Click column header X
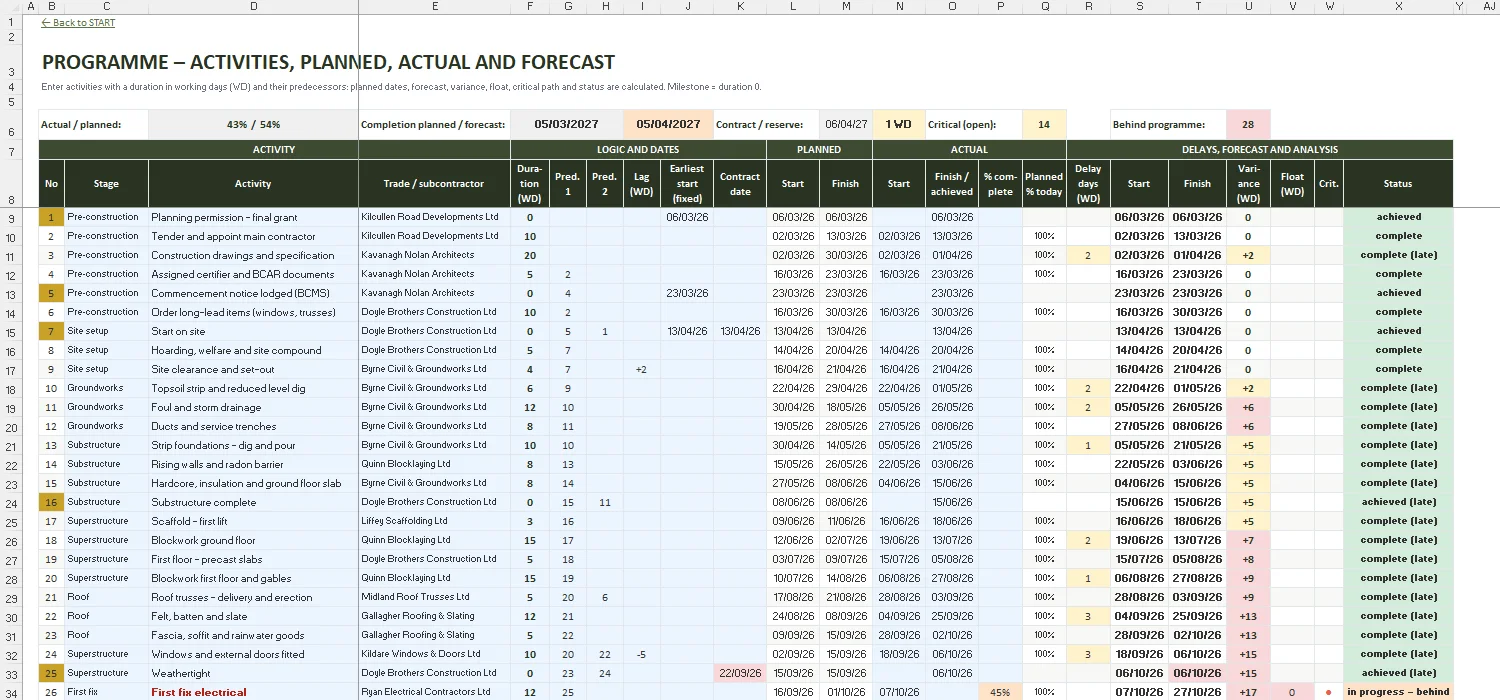 (1398, 6)
